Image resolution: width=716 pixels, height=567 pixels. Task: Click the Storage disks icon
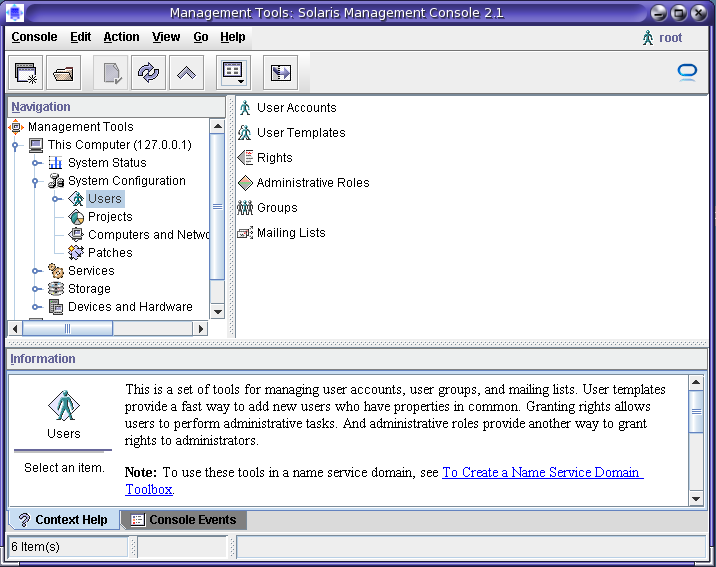pos(56,289)
